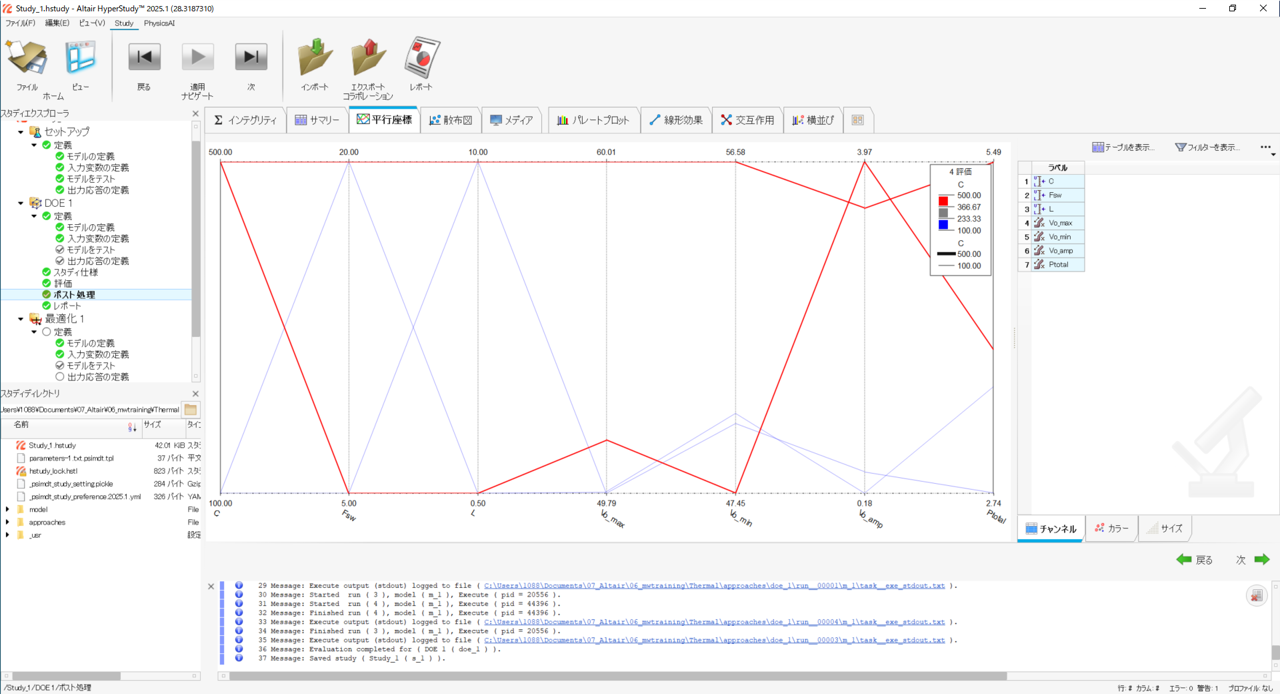Click the フィルターを表示 button
1280x694 pixels.
1207,147
